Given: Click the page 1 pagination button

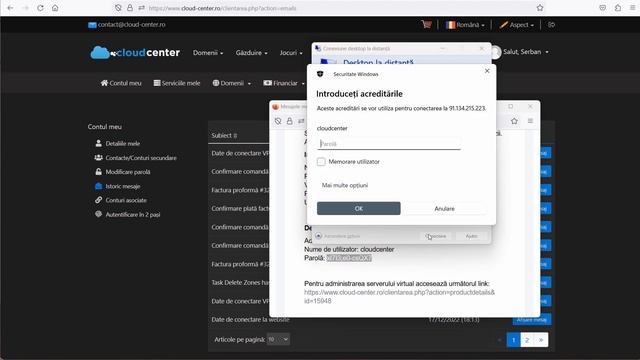Looking at the screenshot, I should tap(513, 340).
